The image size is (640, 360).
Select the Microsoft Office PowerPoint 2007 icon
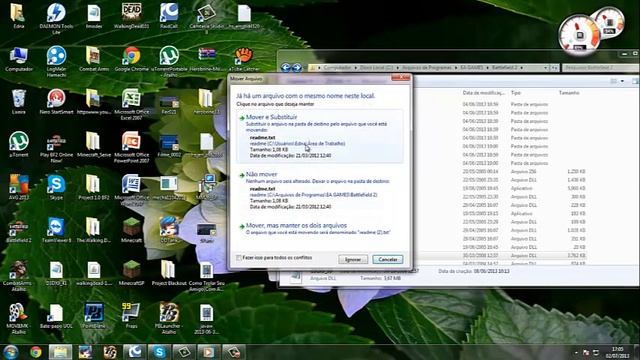pyautogui.click(x=131, y=147)
